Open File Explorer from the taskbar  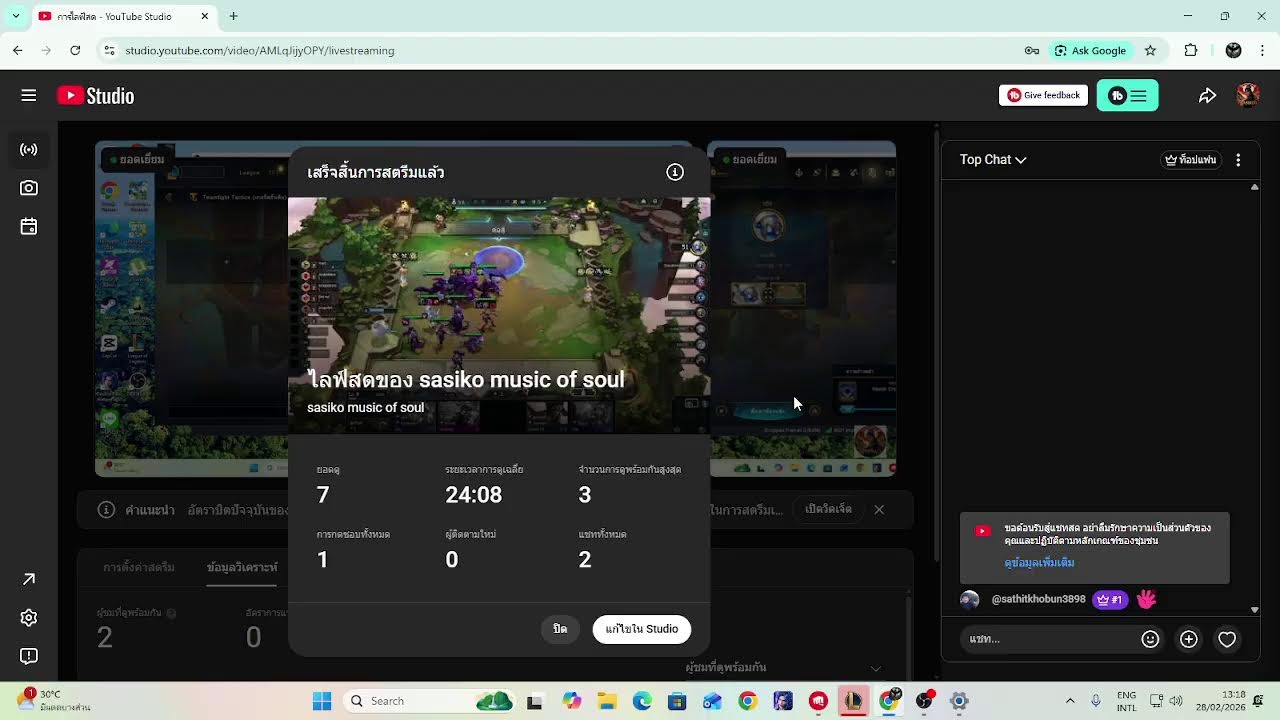606,701
